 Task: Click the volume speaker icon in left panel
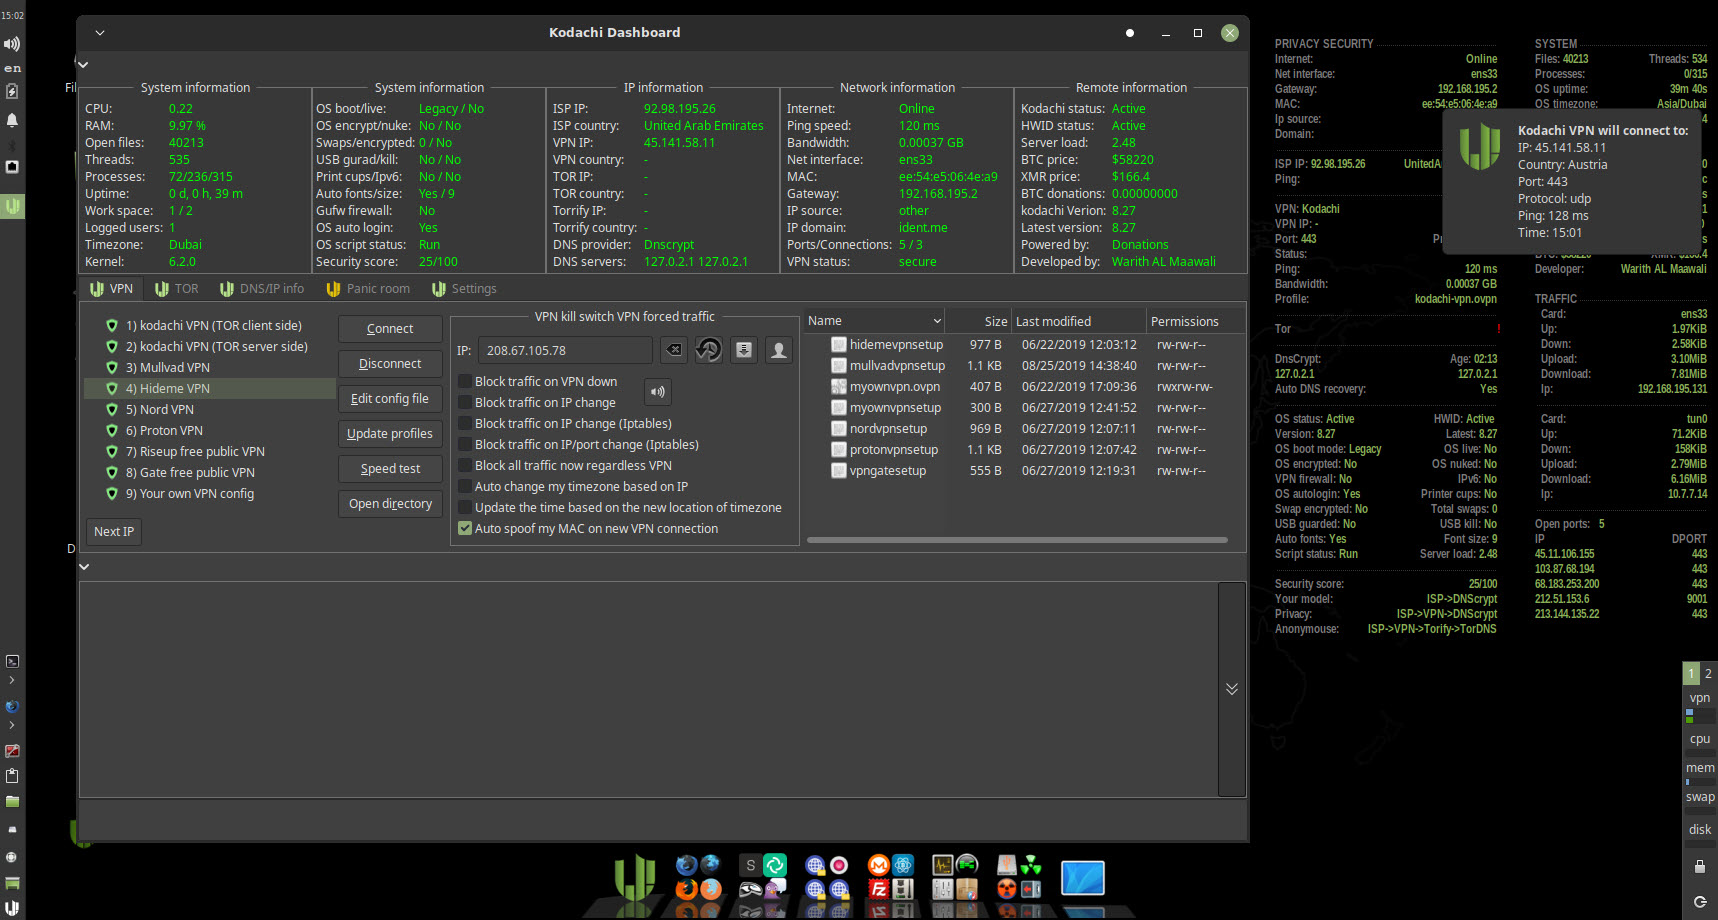point(12,44)
